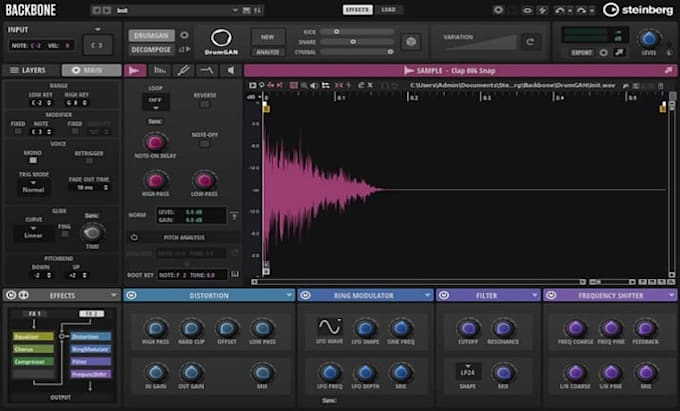Image resolution: width=680 pixels, height=411 pixels.
Task: Toggle the Frequency Shifter power button
Action: click(551, 295)
